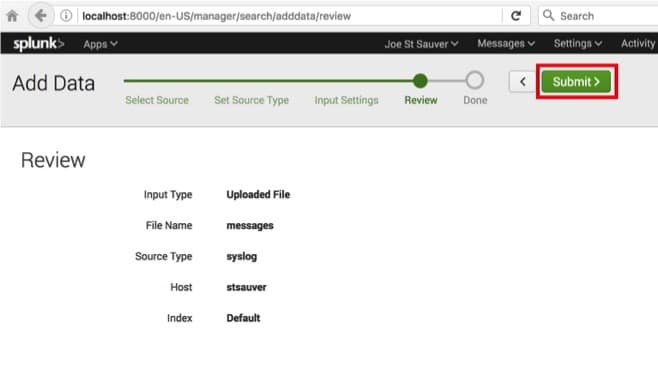Reload the page with the refresh icon
This screenshot has width=658, height=366.
[x=516, y=16]
